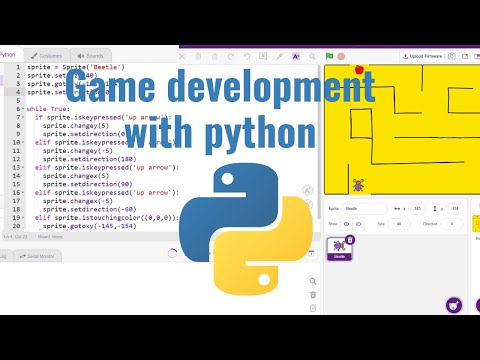Copy terminal output using the page icon
Image resolution: width=480 pixels, height=360 pixels.
tap(313, 308)
